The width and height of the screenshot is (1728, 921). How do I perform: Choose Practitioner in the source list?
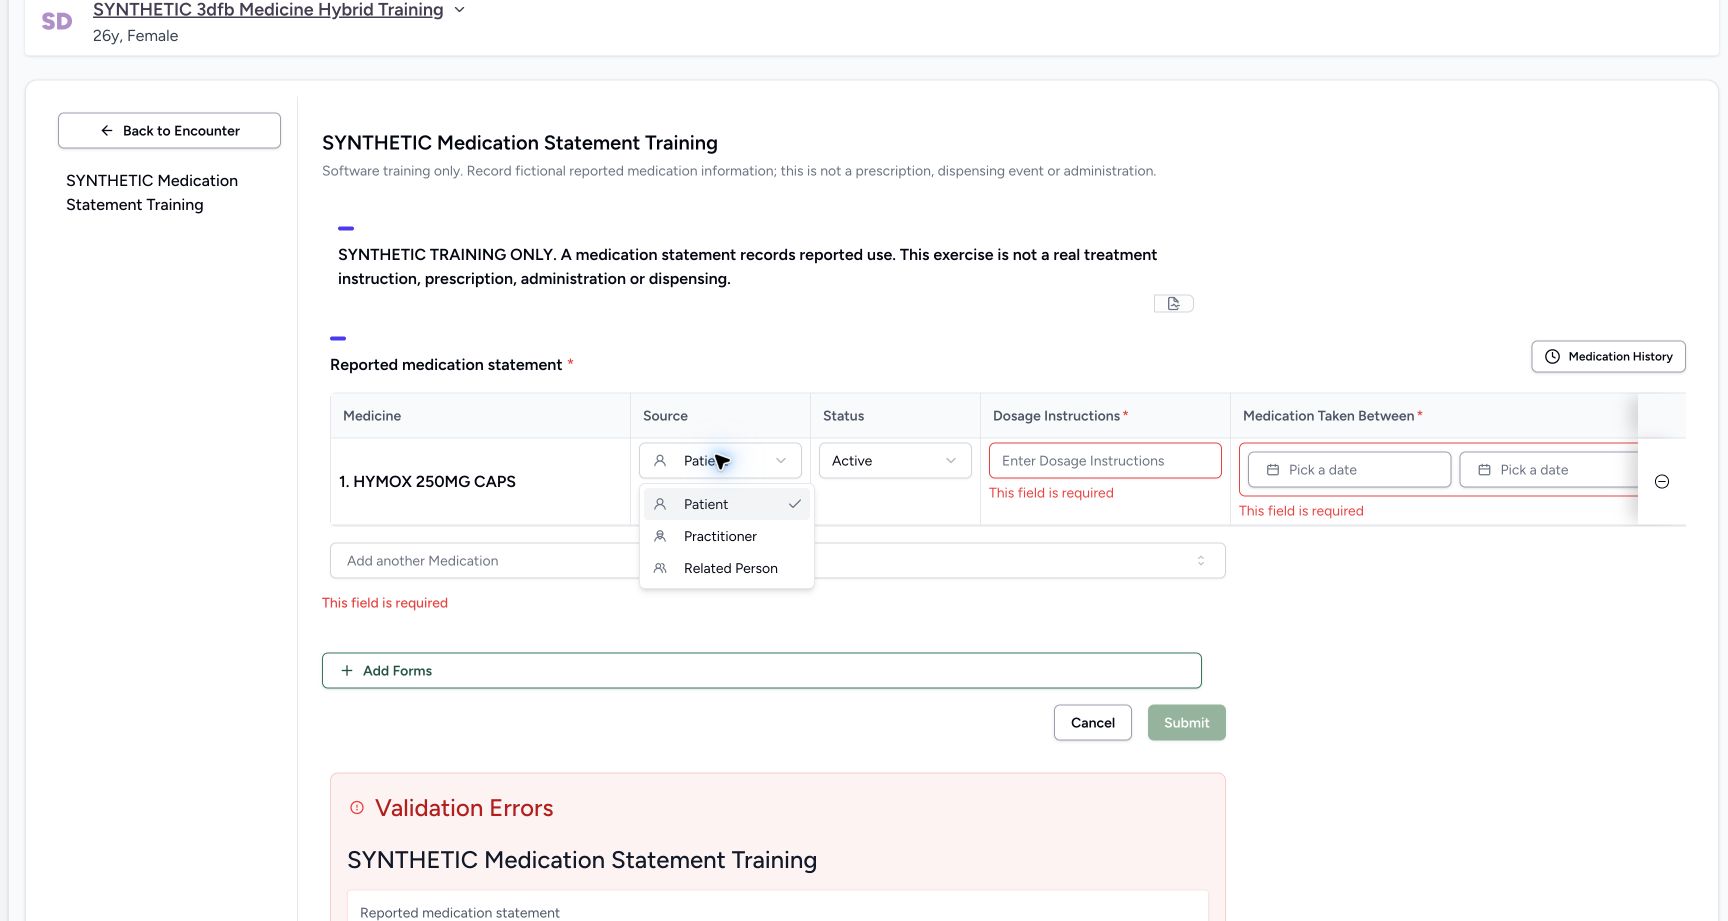point(727,536)
